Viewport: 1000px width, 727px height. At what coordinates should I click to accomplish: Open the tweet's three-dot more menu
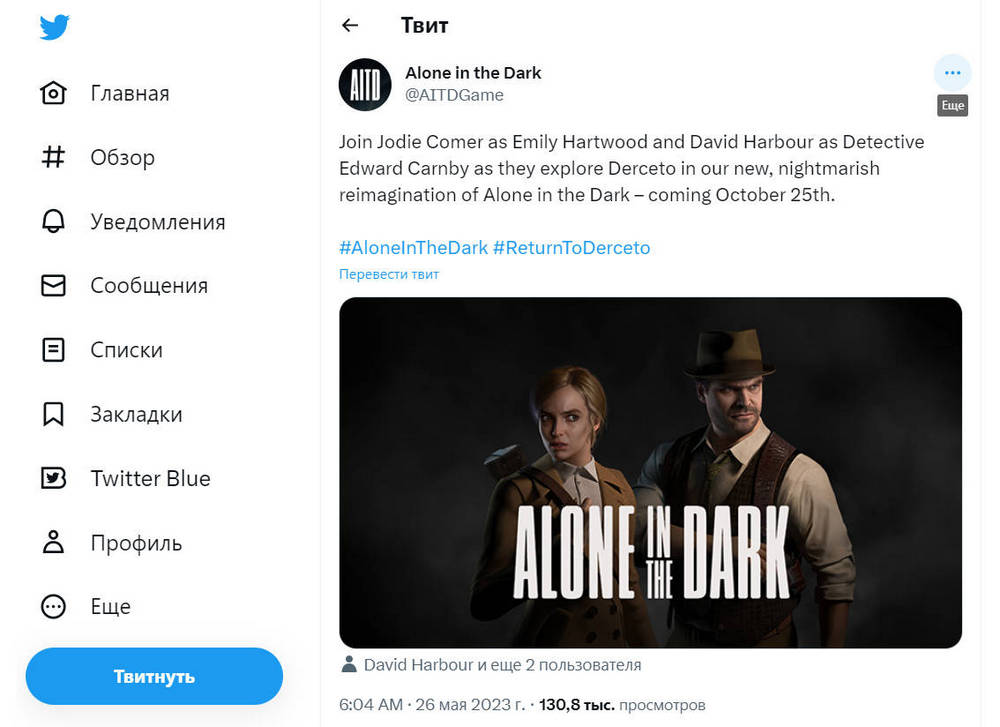(x=952, y=73)
